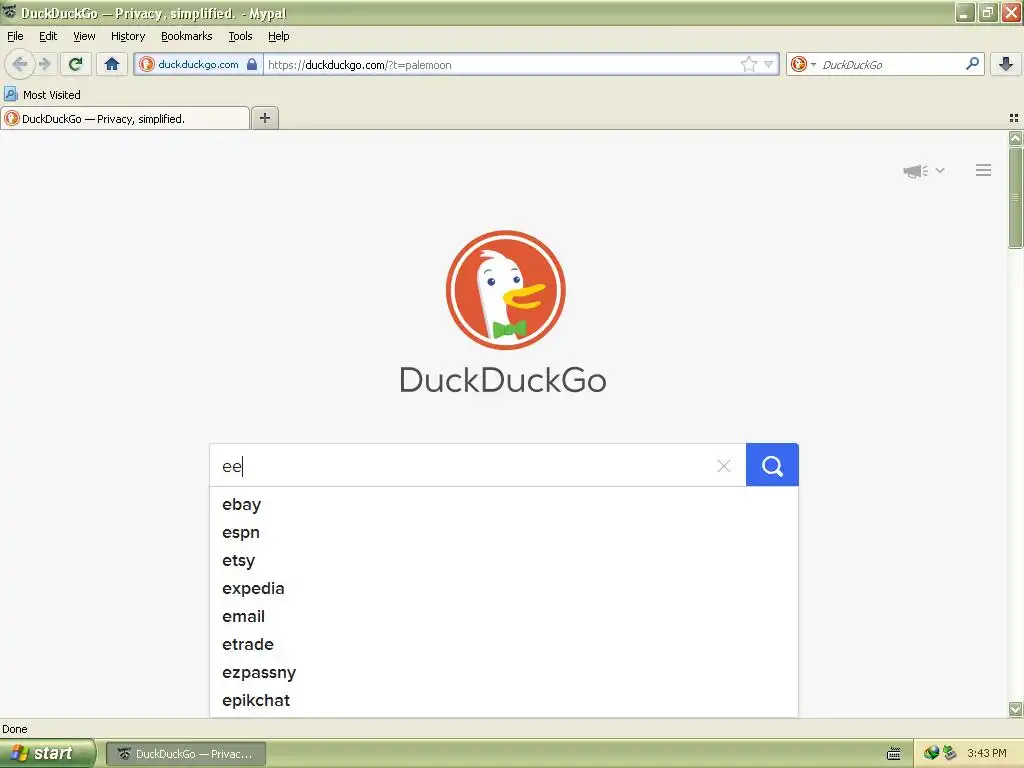
Task: Choose the 'etrade' suggestion
Action: click(504, 645)
